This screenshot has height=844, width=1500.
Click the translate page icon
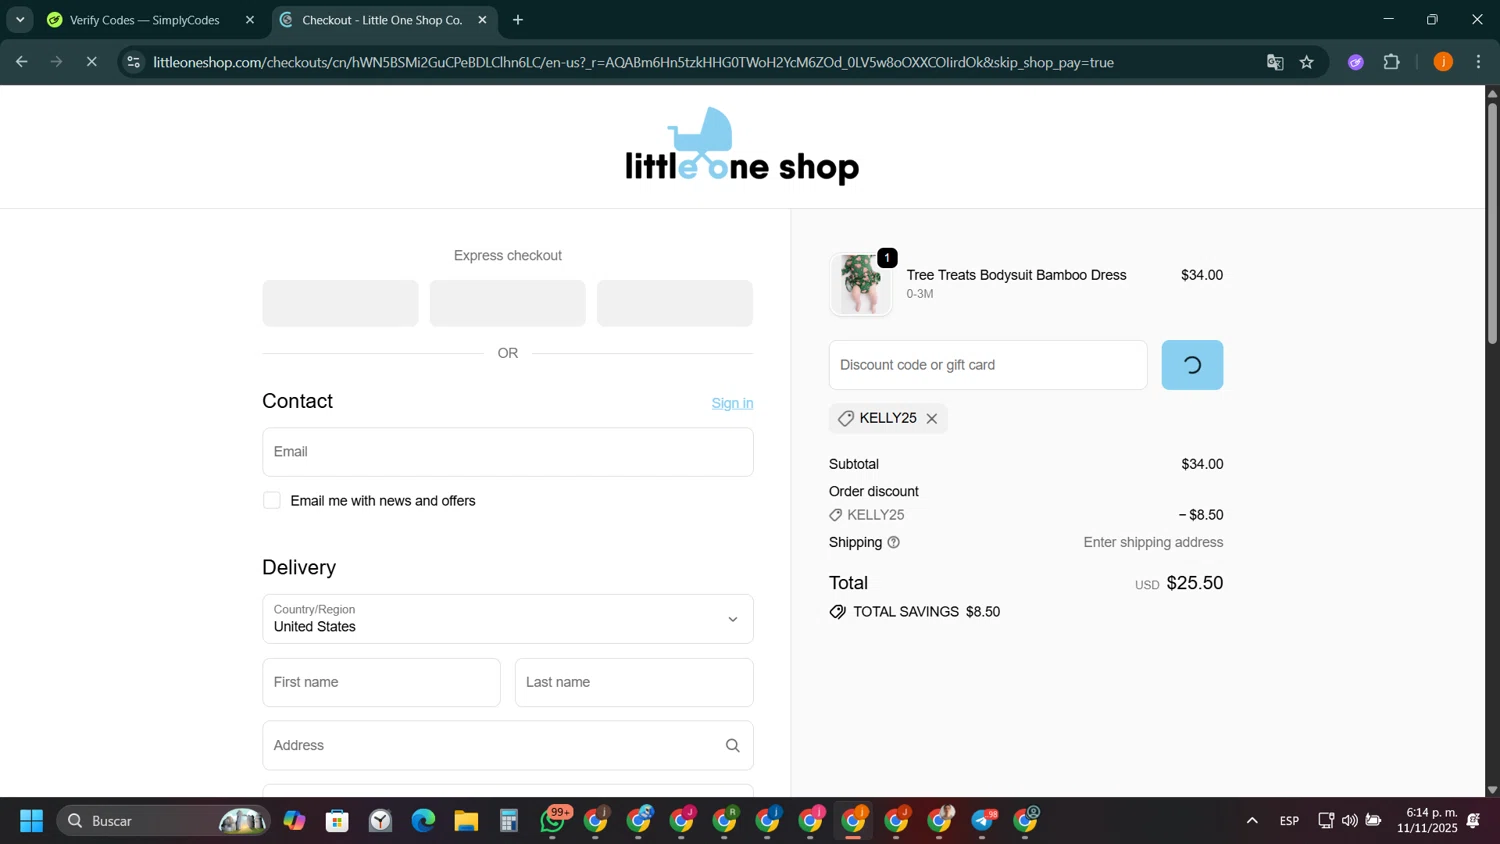coord(1275,62)
